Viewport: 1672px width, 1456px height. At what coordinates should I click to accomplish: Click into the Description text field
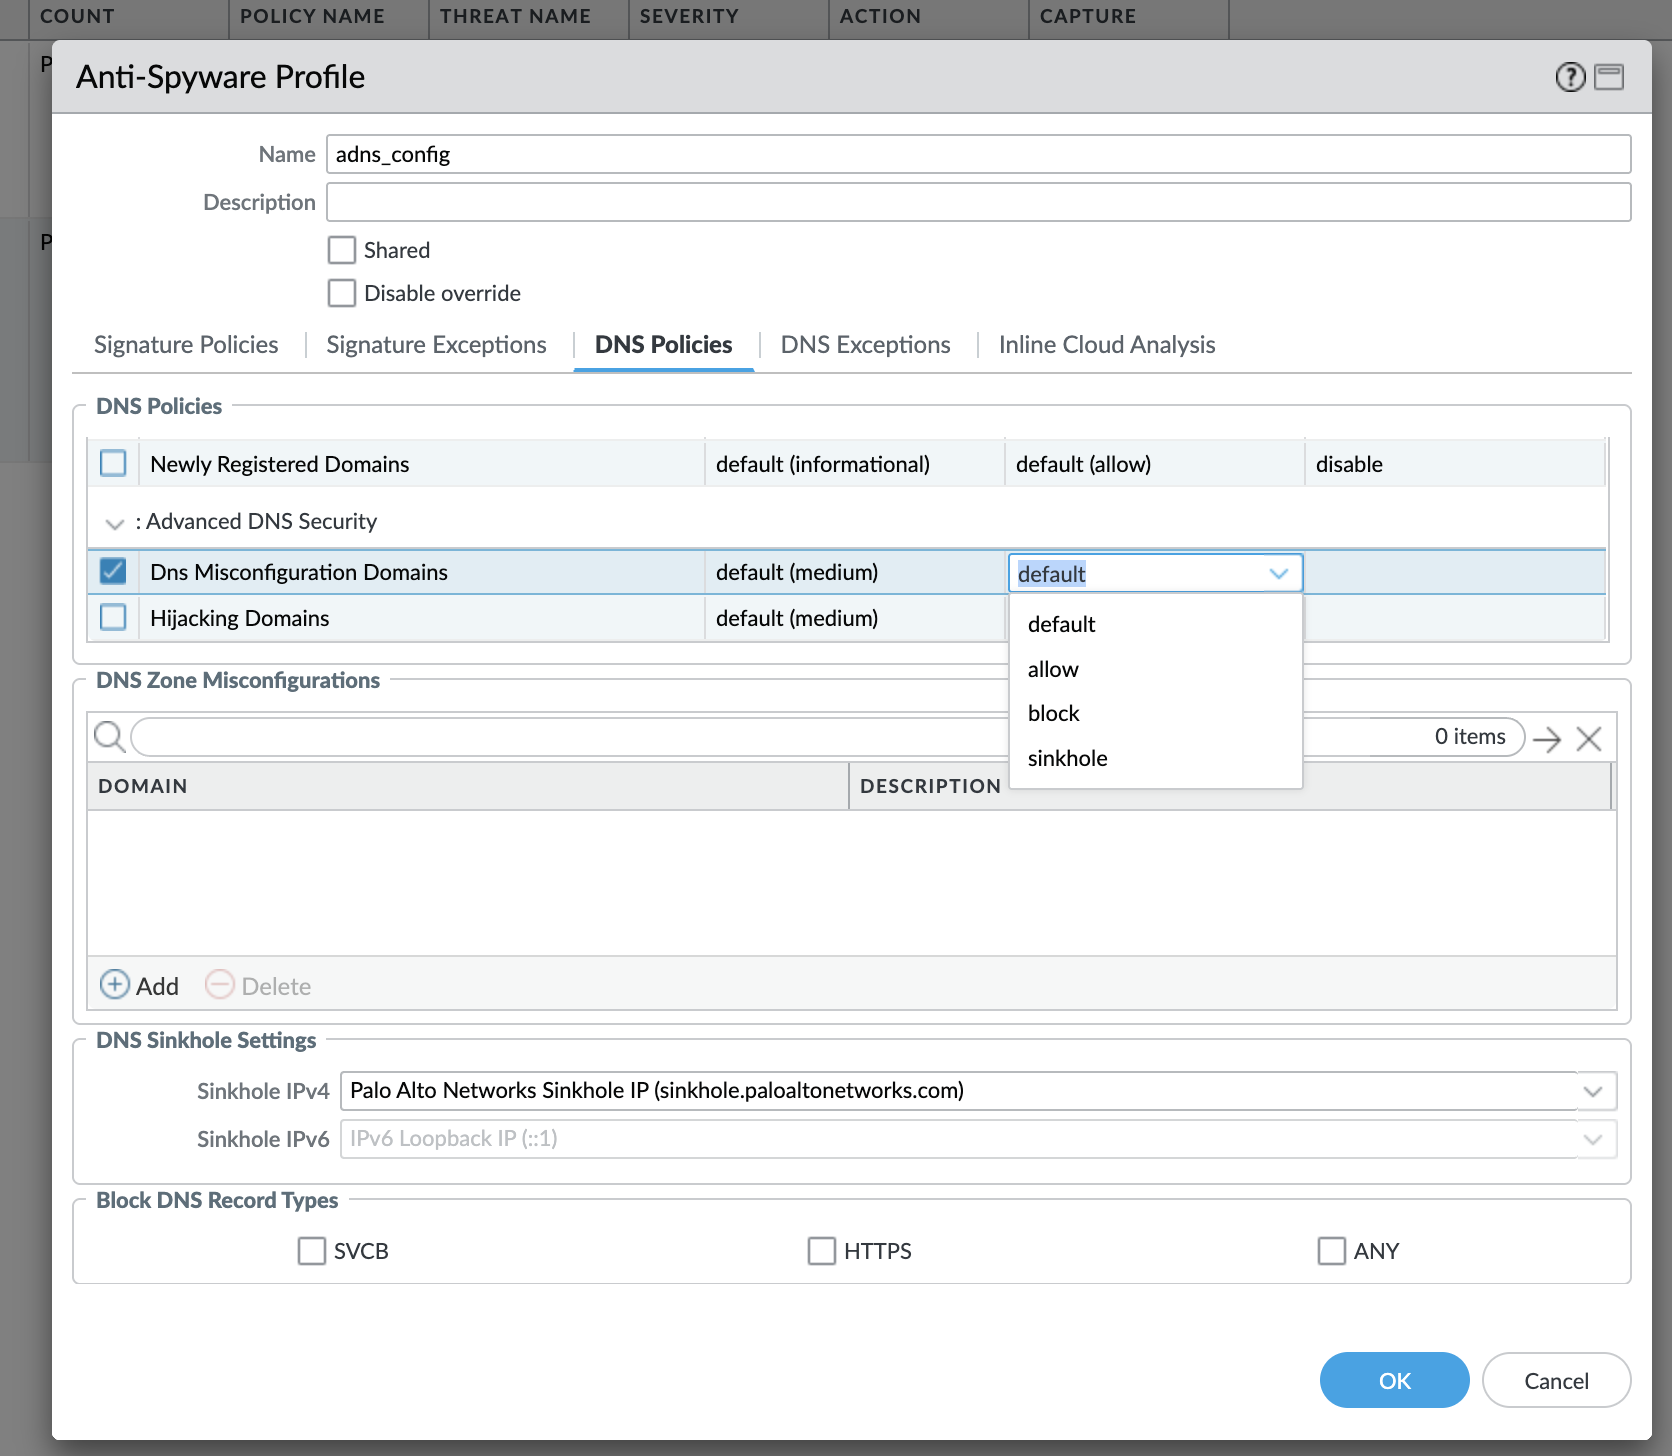(978, 202)
